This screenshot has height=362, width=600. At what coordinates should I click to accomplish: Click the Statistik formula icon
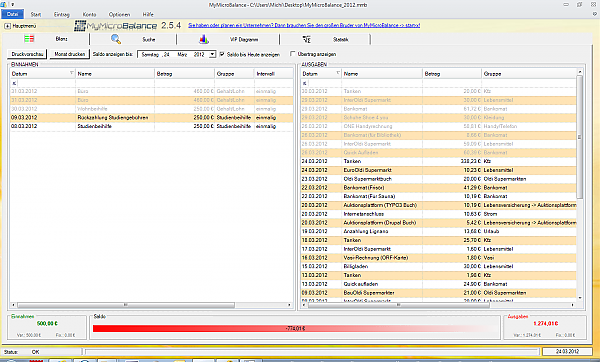point(307,39)
